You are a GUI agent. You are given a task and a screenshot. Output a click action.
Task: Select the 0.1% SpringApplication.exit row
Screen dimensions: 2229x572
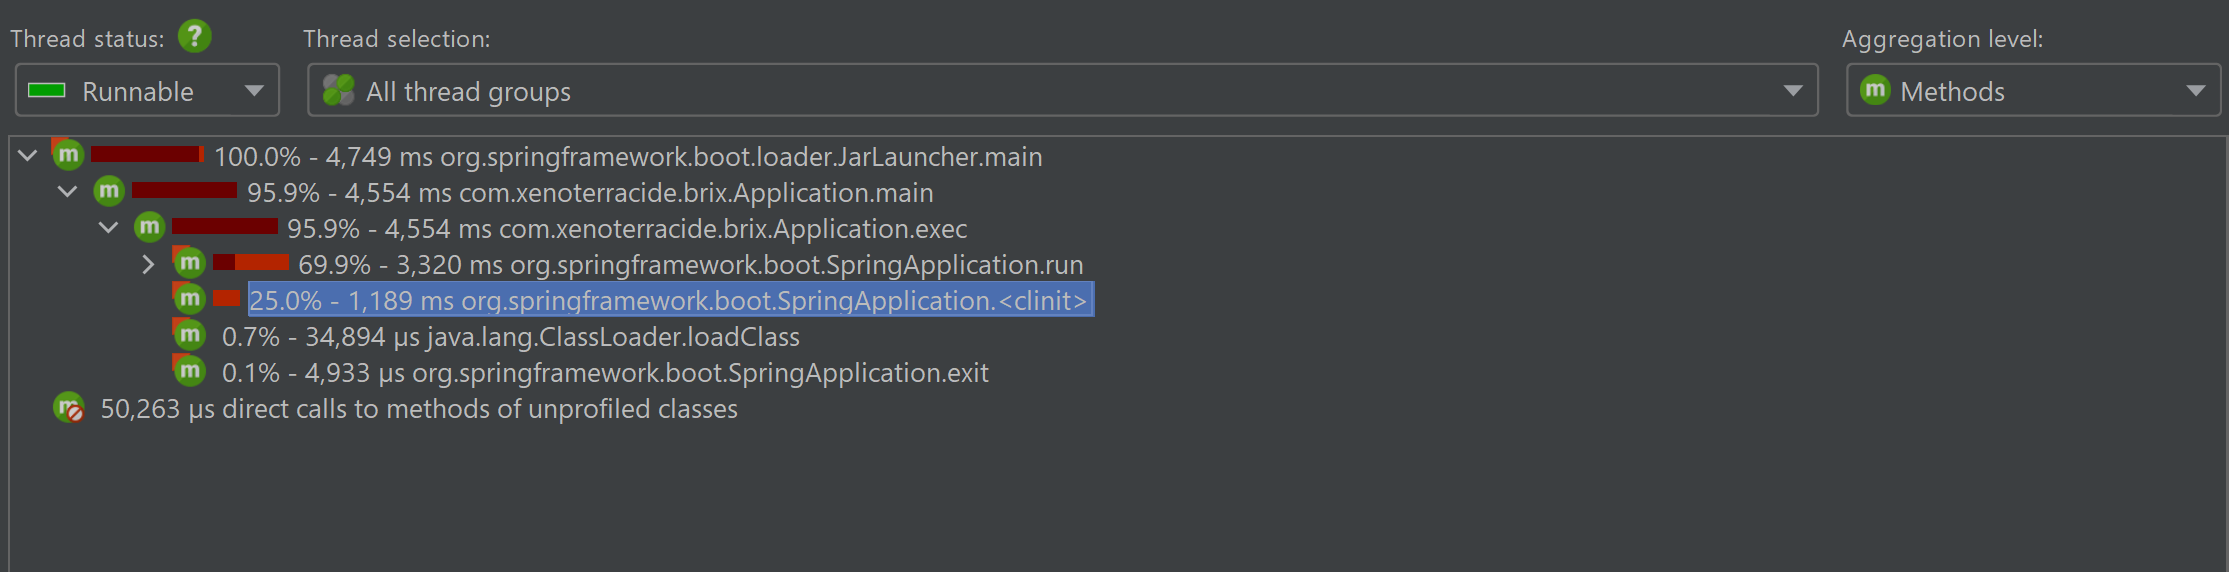(x=605, y=373)
